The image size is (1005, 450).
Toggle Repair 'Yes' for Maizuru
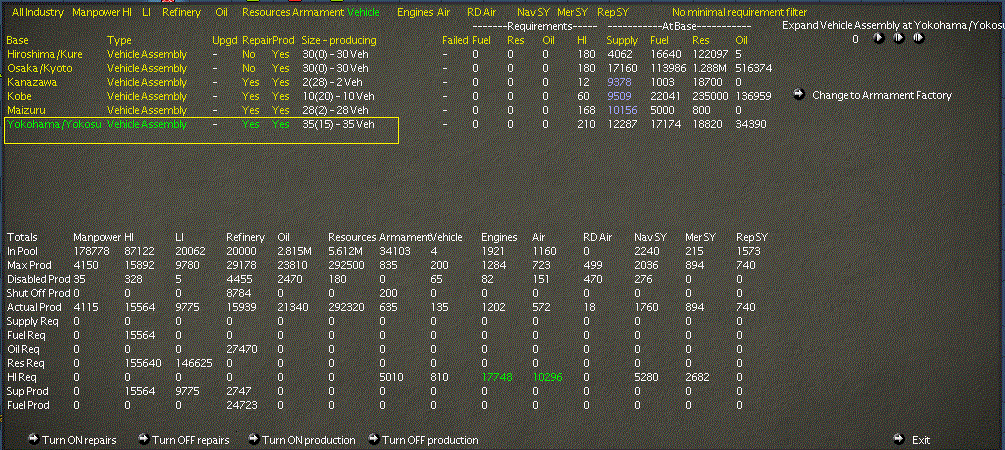click(251, 110)
